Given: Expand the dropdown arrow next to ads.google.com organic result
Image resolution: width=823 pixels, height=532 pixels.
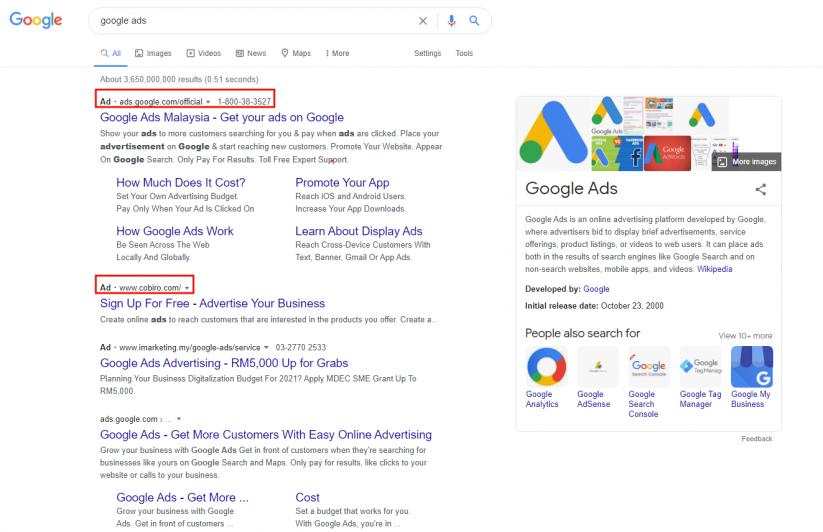Looking at the screenshot, I should [x=179, y=419].
